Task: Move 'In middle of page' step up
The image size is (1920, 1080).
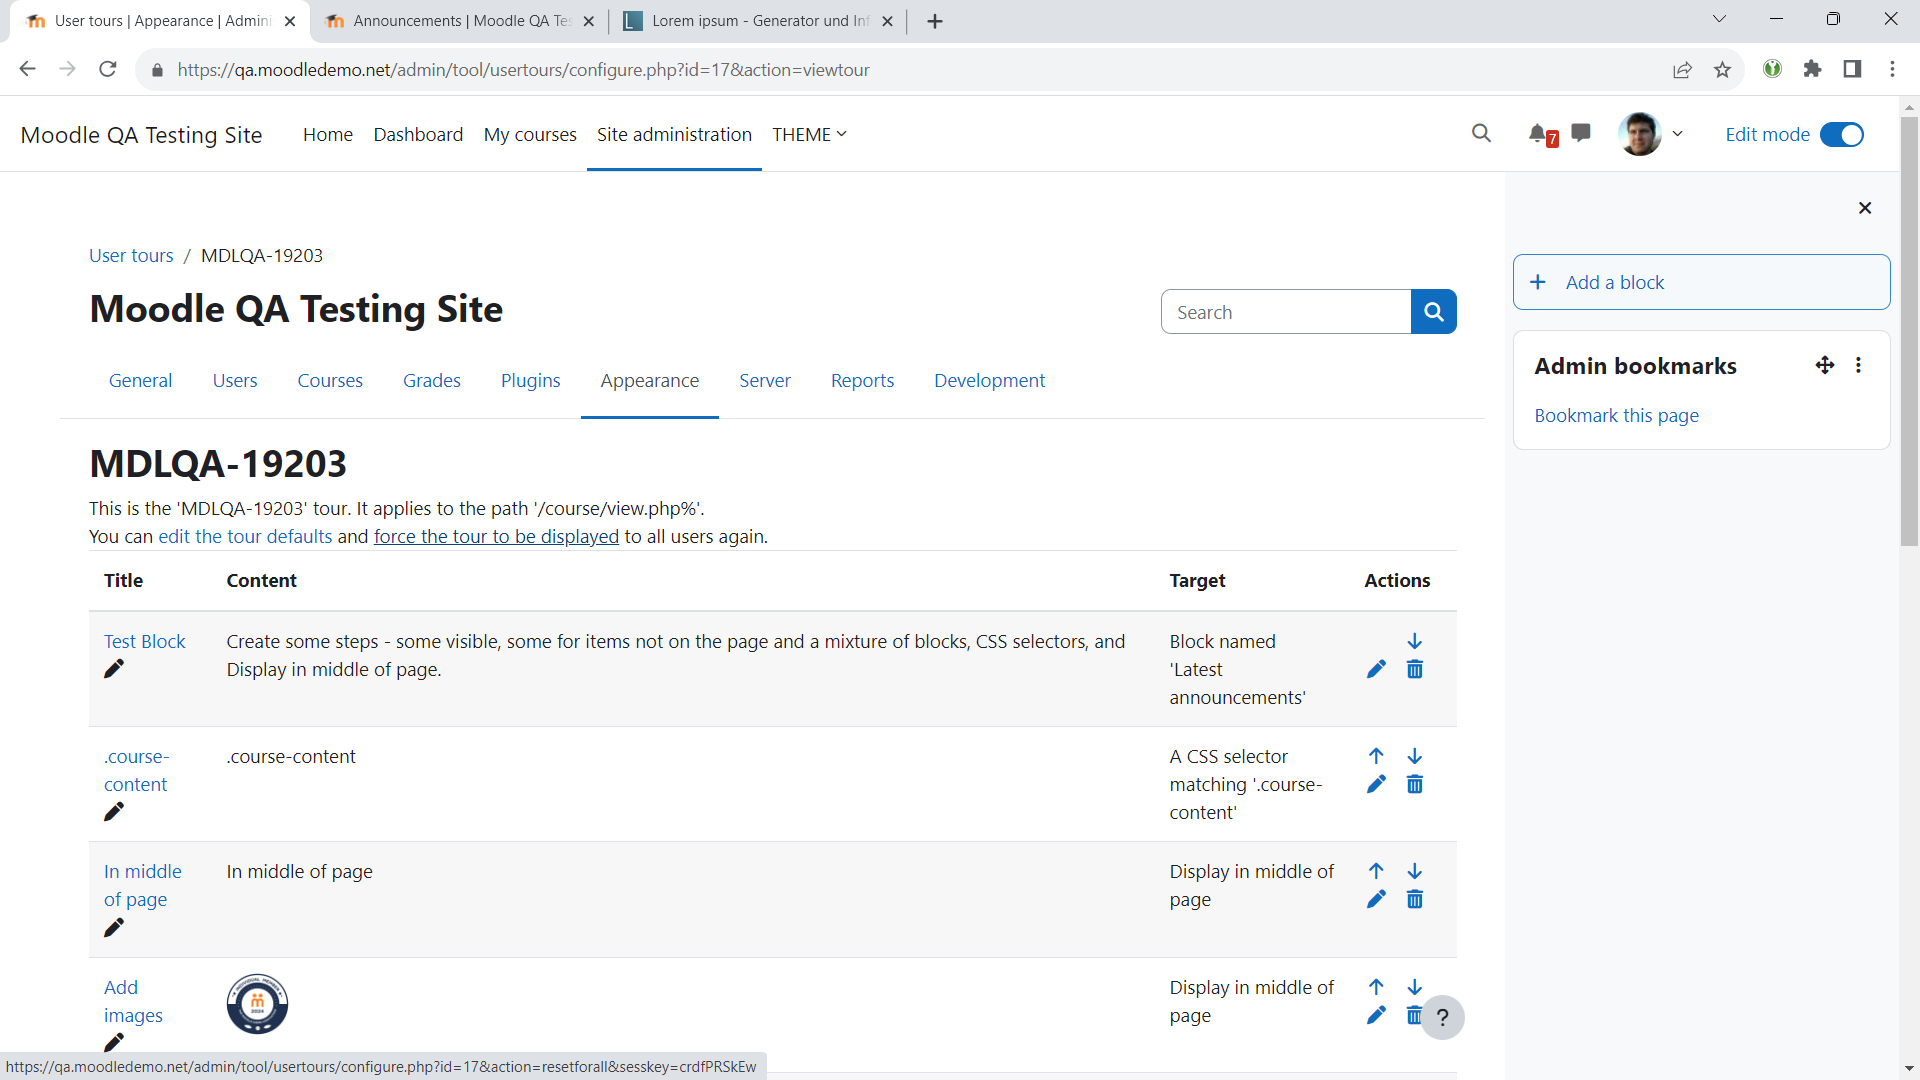Action: (1376, 871)
